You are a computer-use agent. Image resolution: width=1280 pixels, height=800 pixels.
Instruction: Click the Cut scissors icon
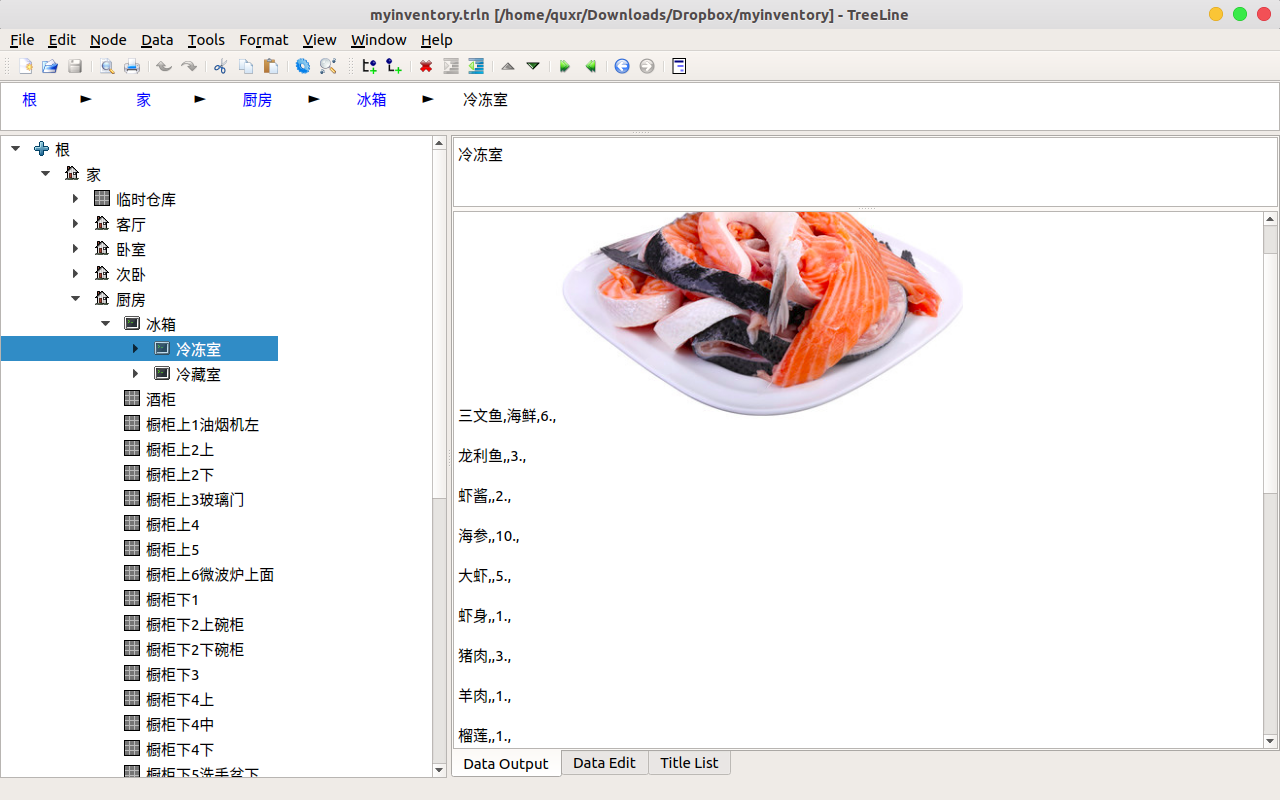tap(221, 66)
